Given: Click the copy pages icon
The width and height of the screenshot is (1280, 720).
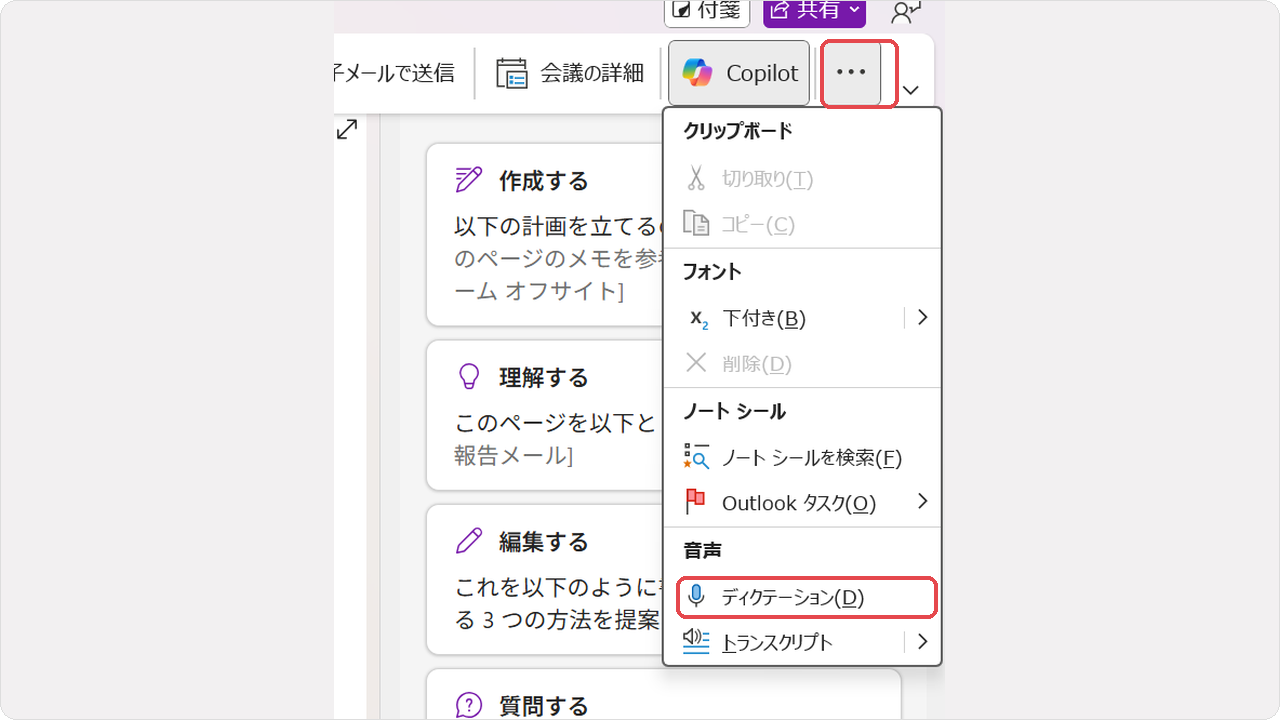Looking at the screenshot, I should tap(696, 223).
